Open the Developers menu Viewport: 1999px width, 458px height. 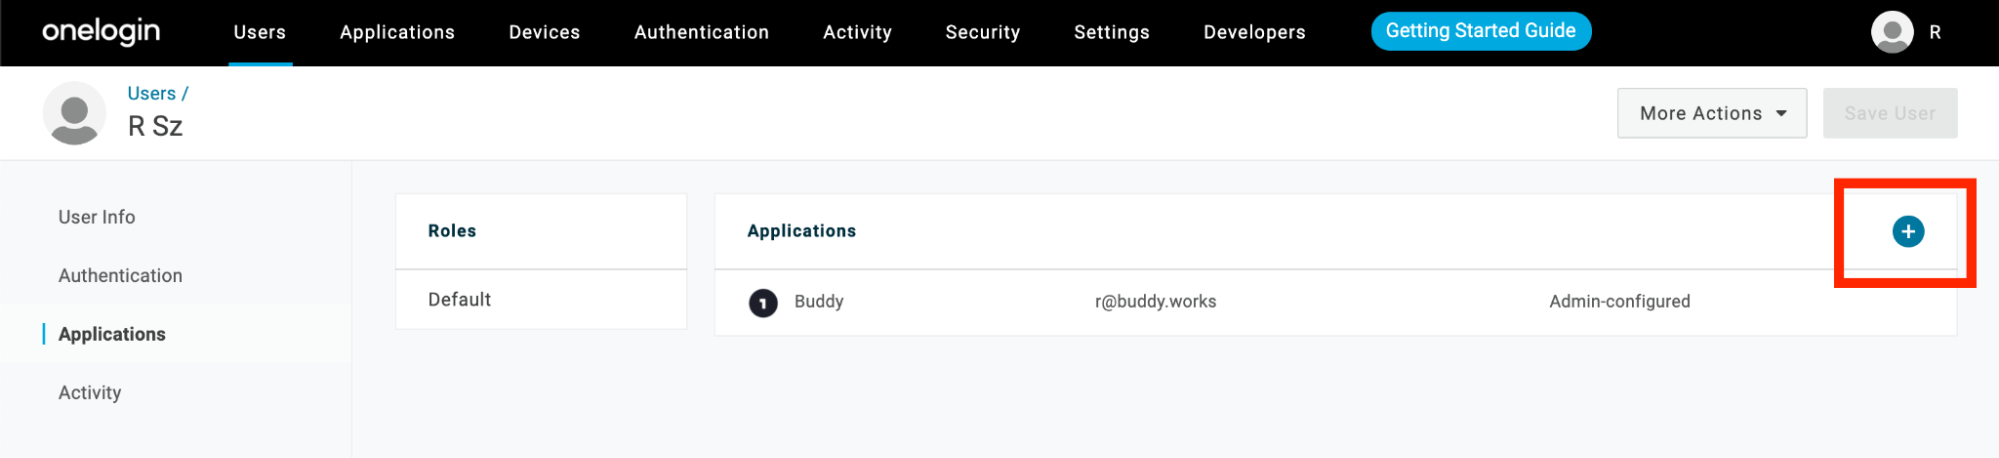click(1254, 32)
